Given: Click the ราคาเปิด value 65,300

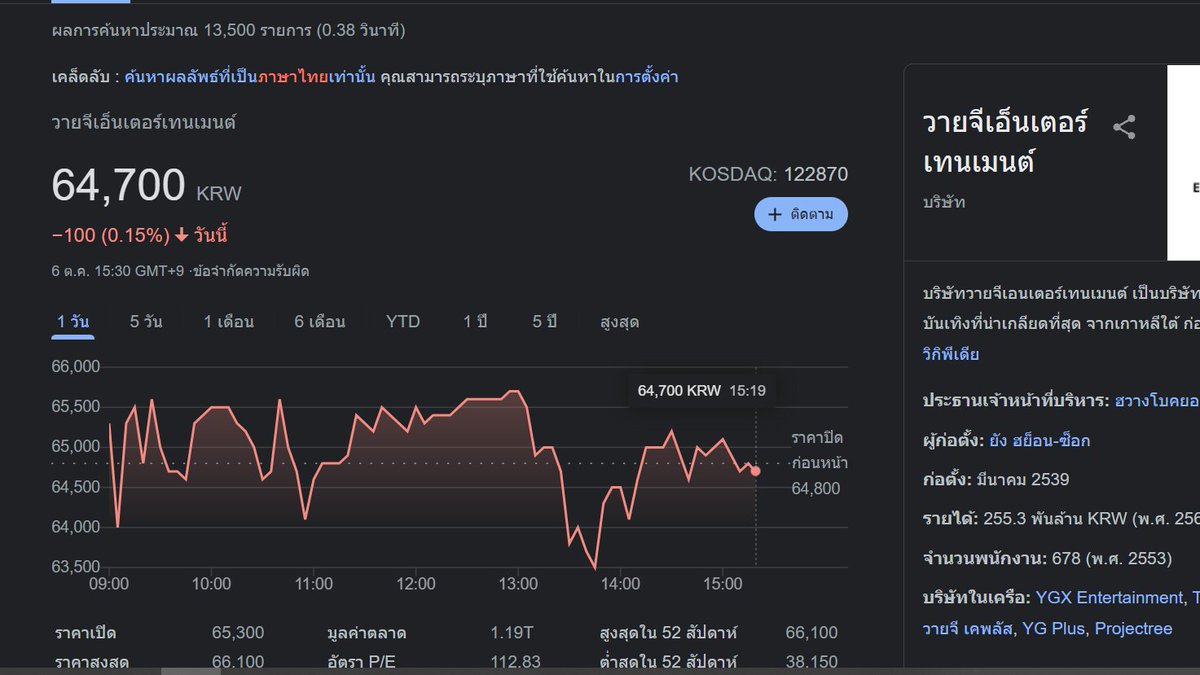Looking at the screenshot, I should point(238,633).
